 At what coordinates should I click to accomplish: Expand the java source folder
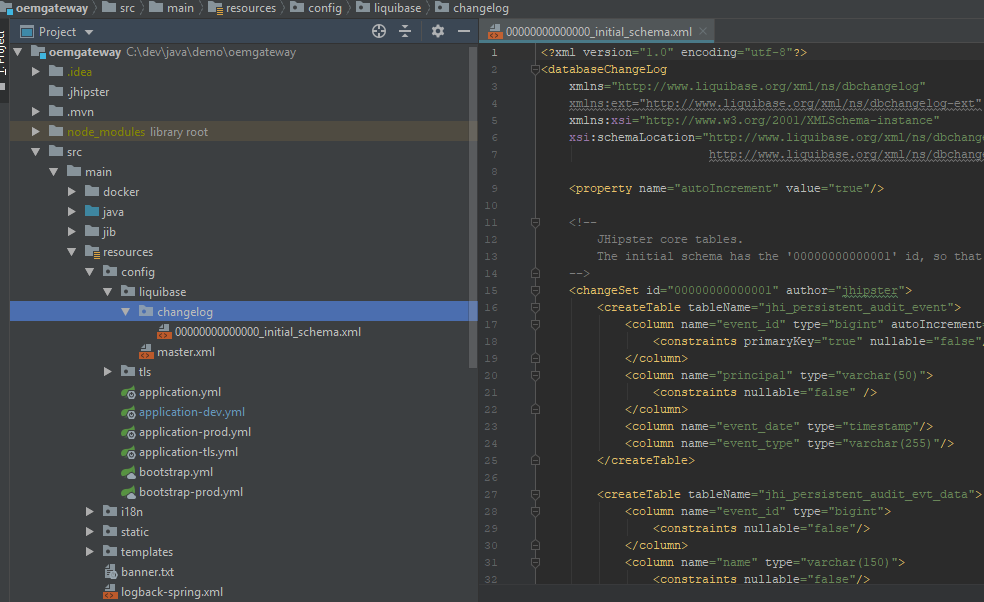click(x=72, y=212)
